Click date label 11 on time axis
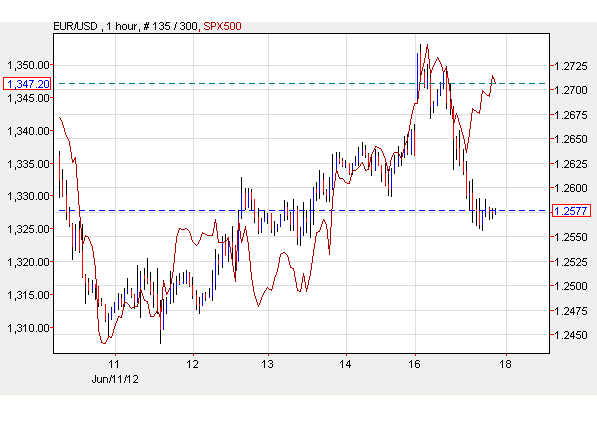Viewport: 597px width, 426px height. coord(114,364)
